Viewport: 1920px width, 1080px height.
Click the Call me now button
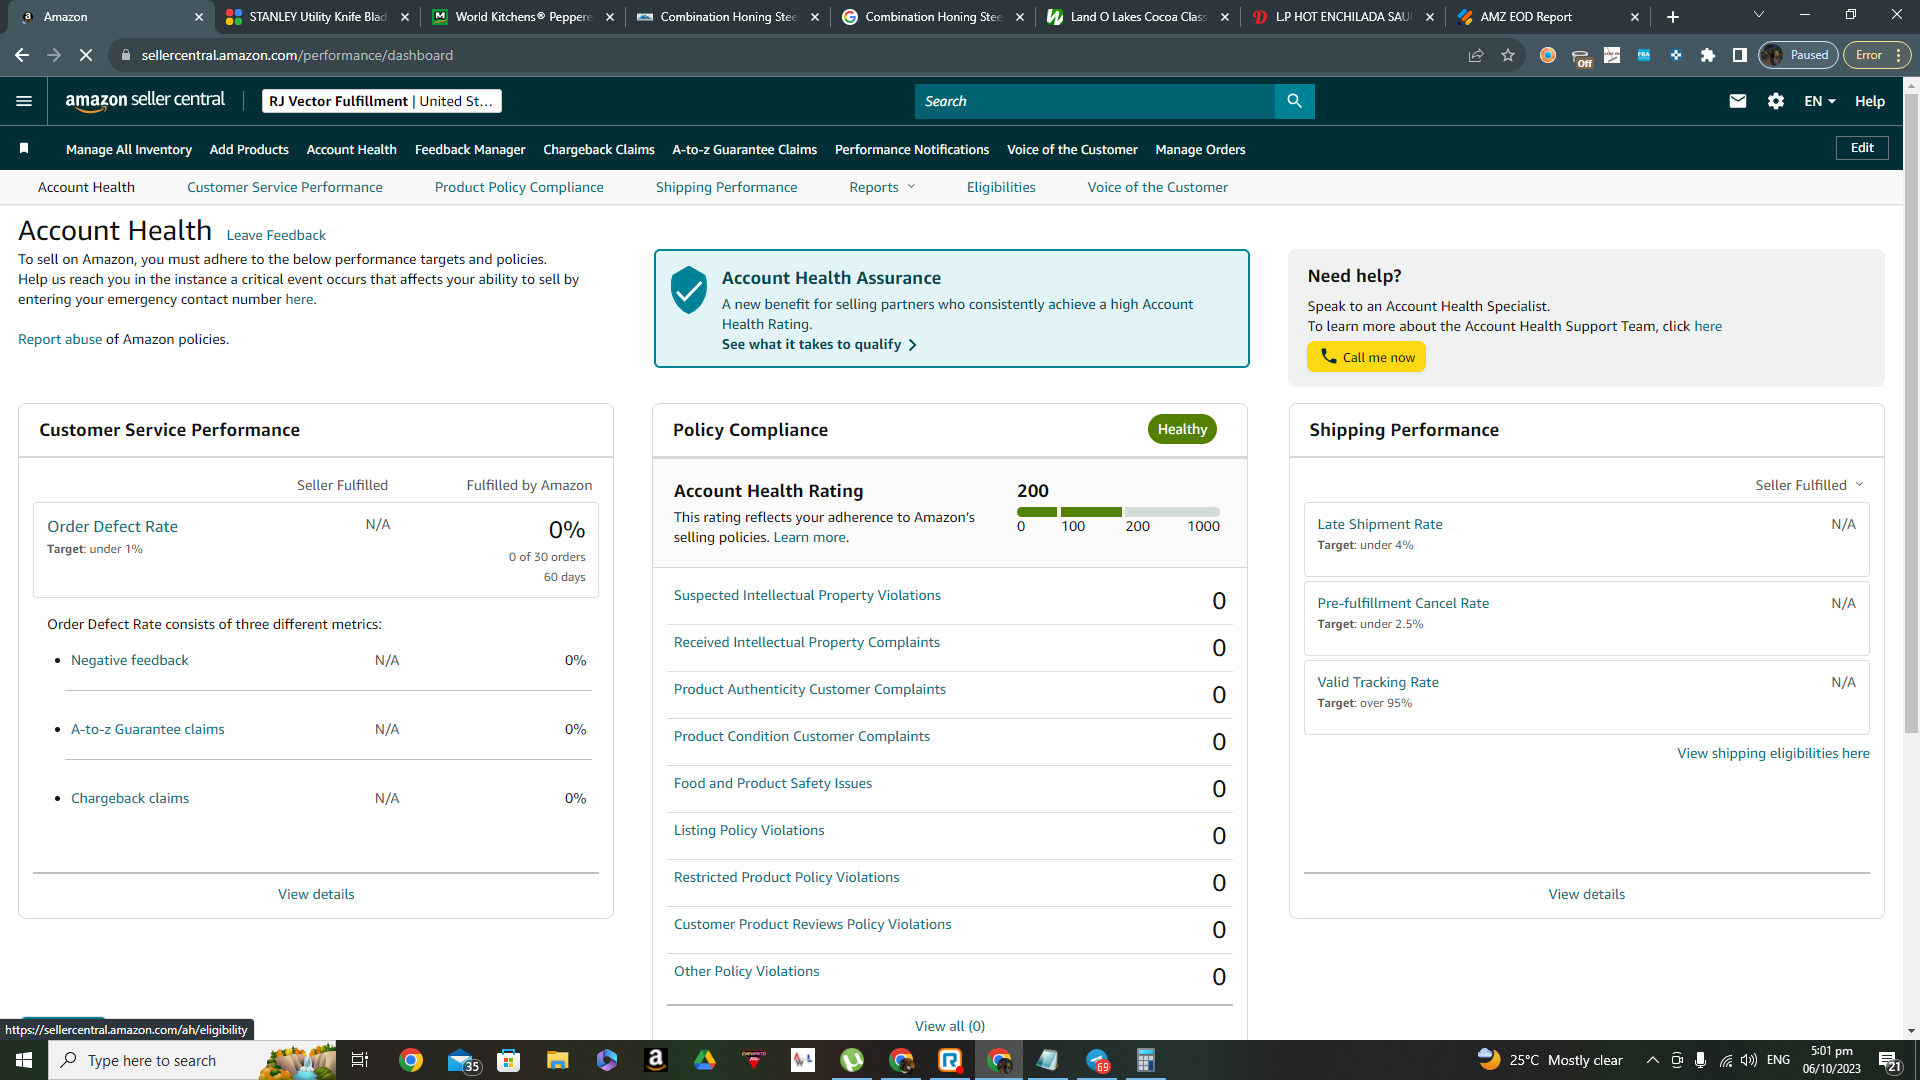(1366, 357)
